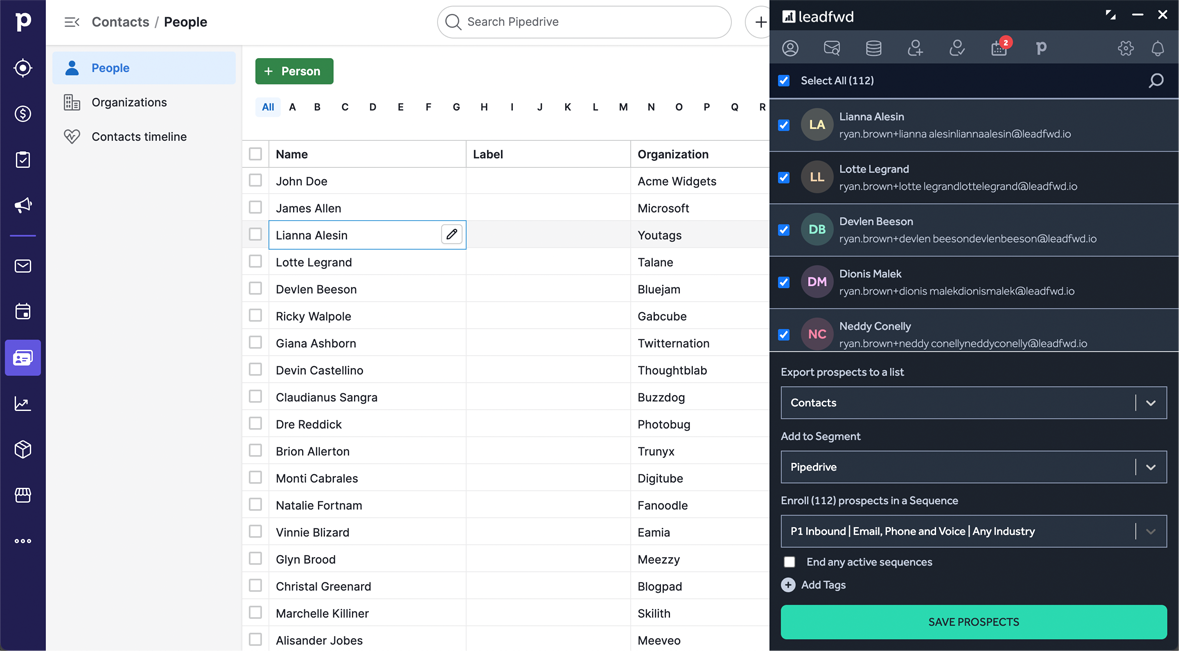
Task: Open Add to Segment Pipedrive dropdown
Action: tap(974, 467)
